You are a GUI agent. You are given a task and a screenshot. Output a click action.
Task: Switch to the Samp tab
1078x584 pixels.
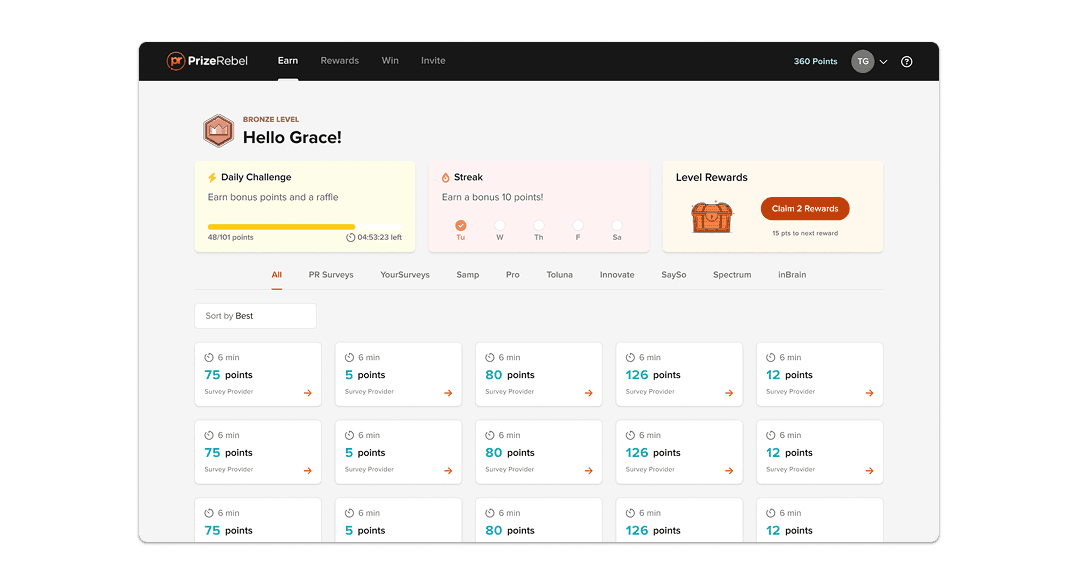468,274
